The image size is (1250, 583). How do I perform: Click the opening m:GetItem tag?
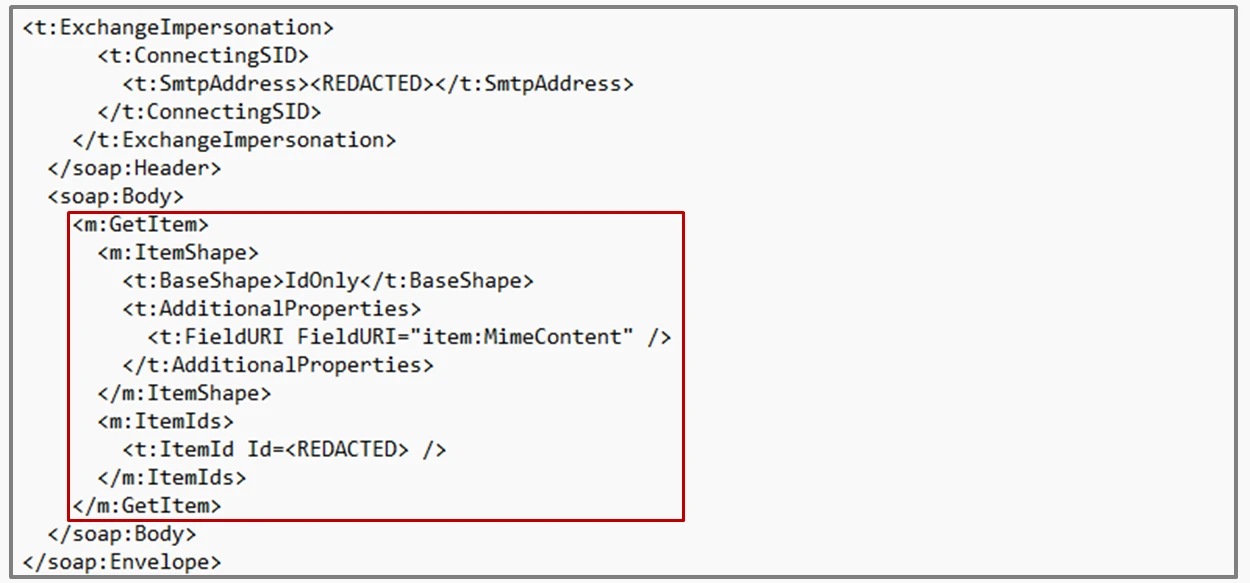coord(140,224)
